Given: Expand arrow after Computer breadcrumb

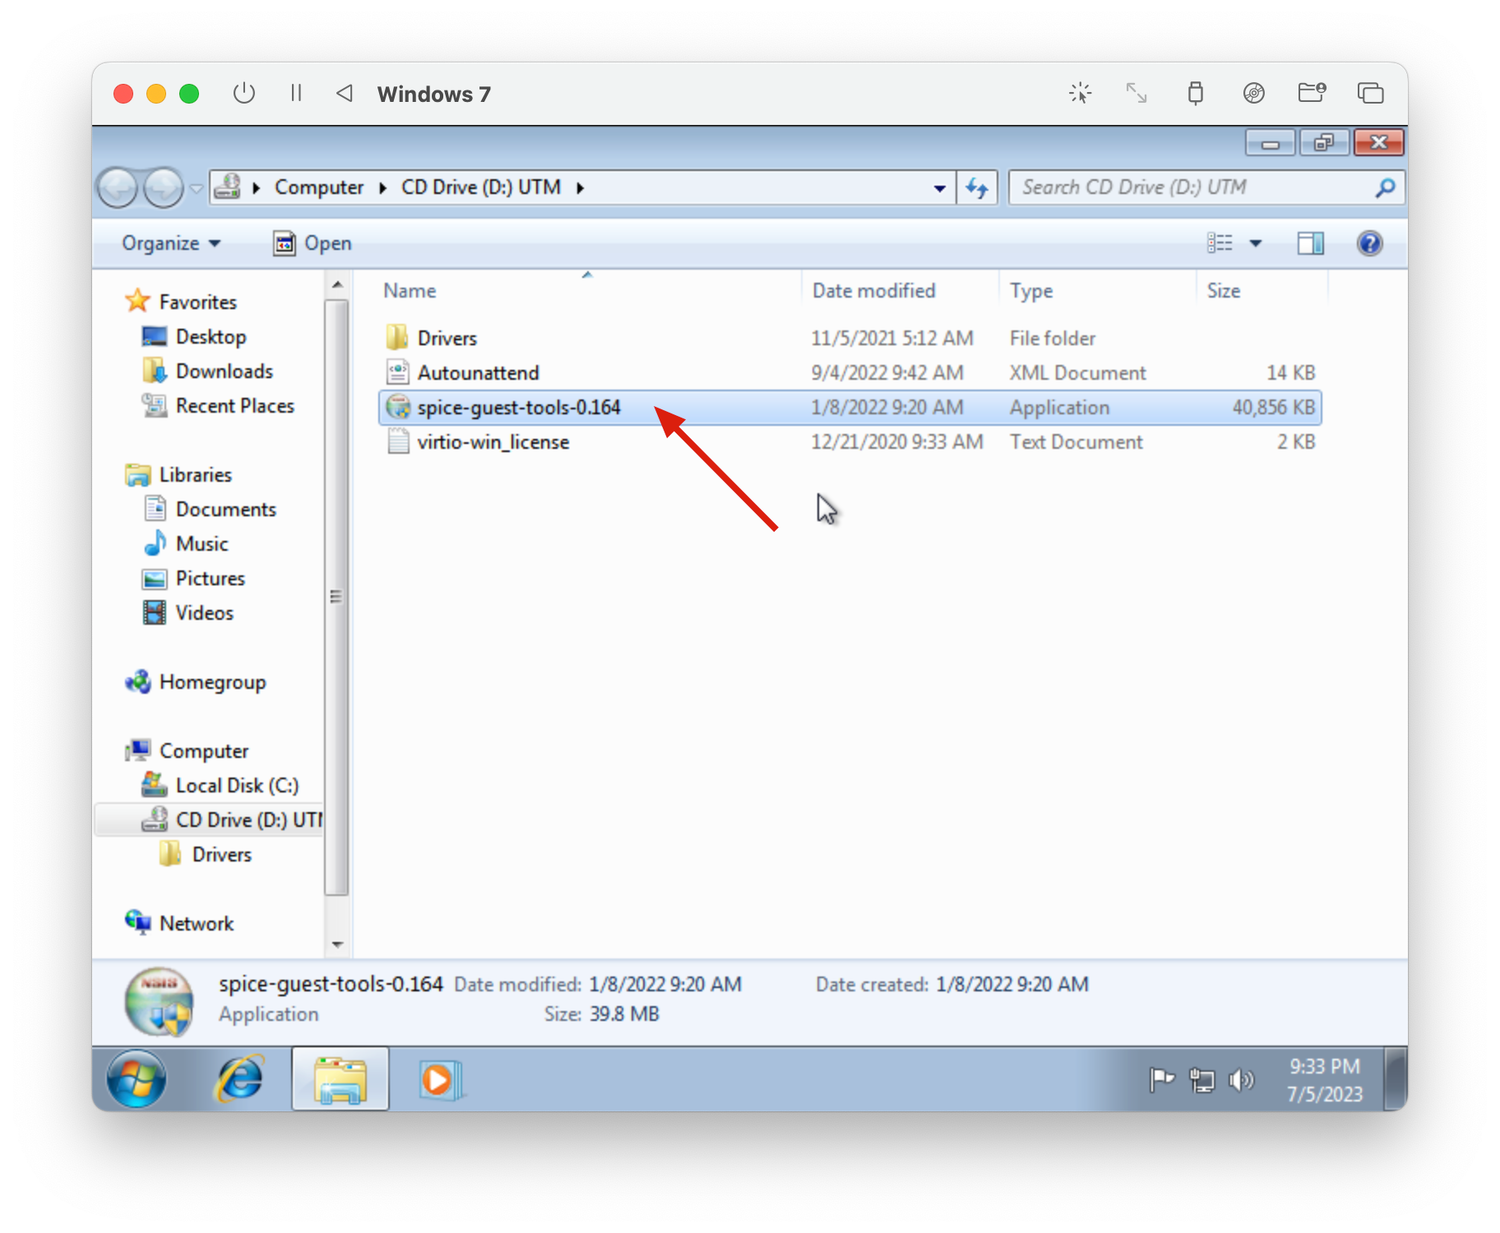Looking at the screenshot, I should pyautogui.click(x=383, y=188).
